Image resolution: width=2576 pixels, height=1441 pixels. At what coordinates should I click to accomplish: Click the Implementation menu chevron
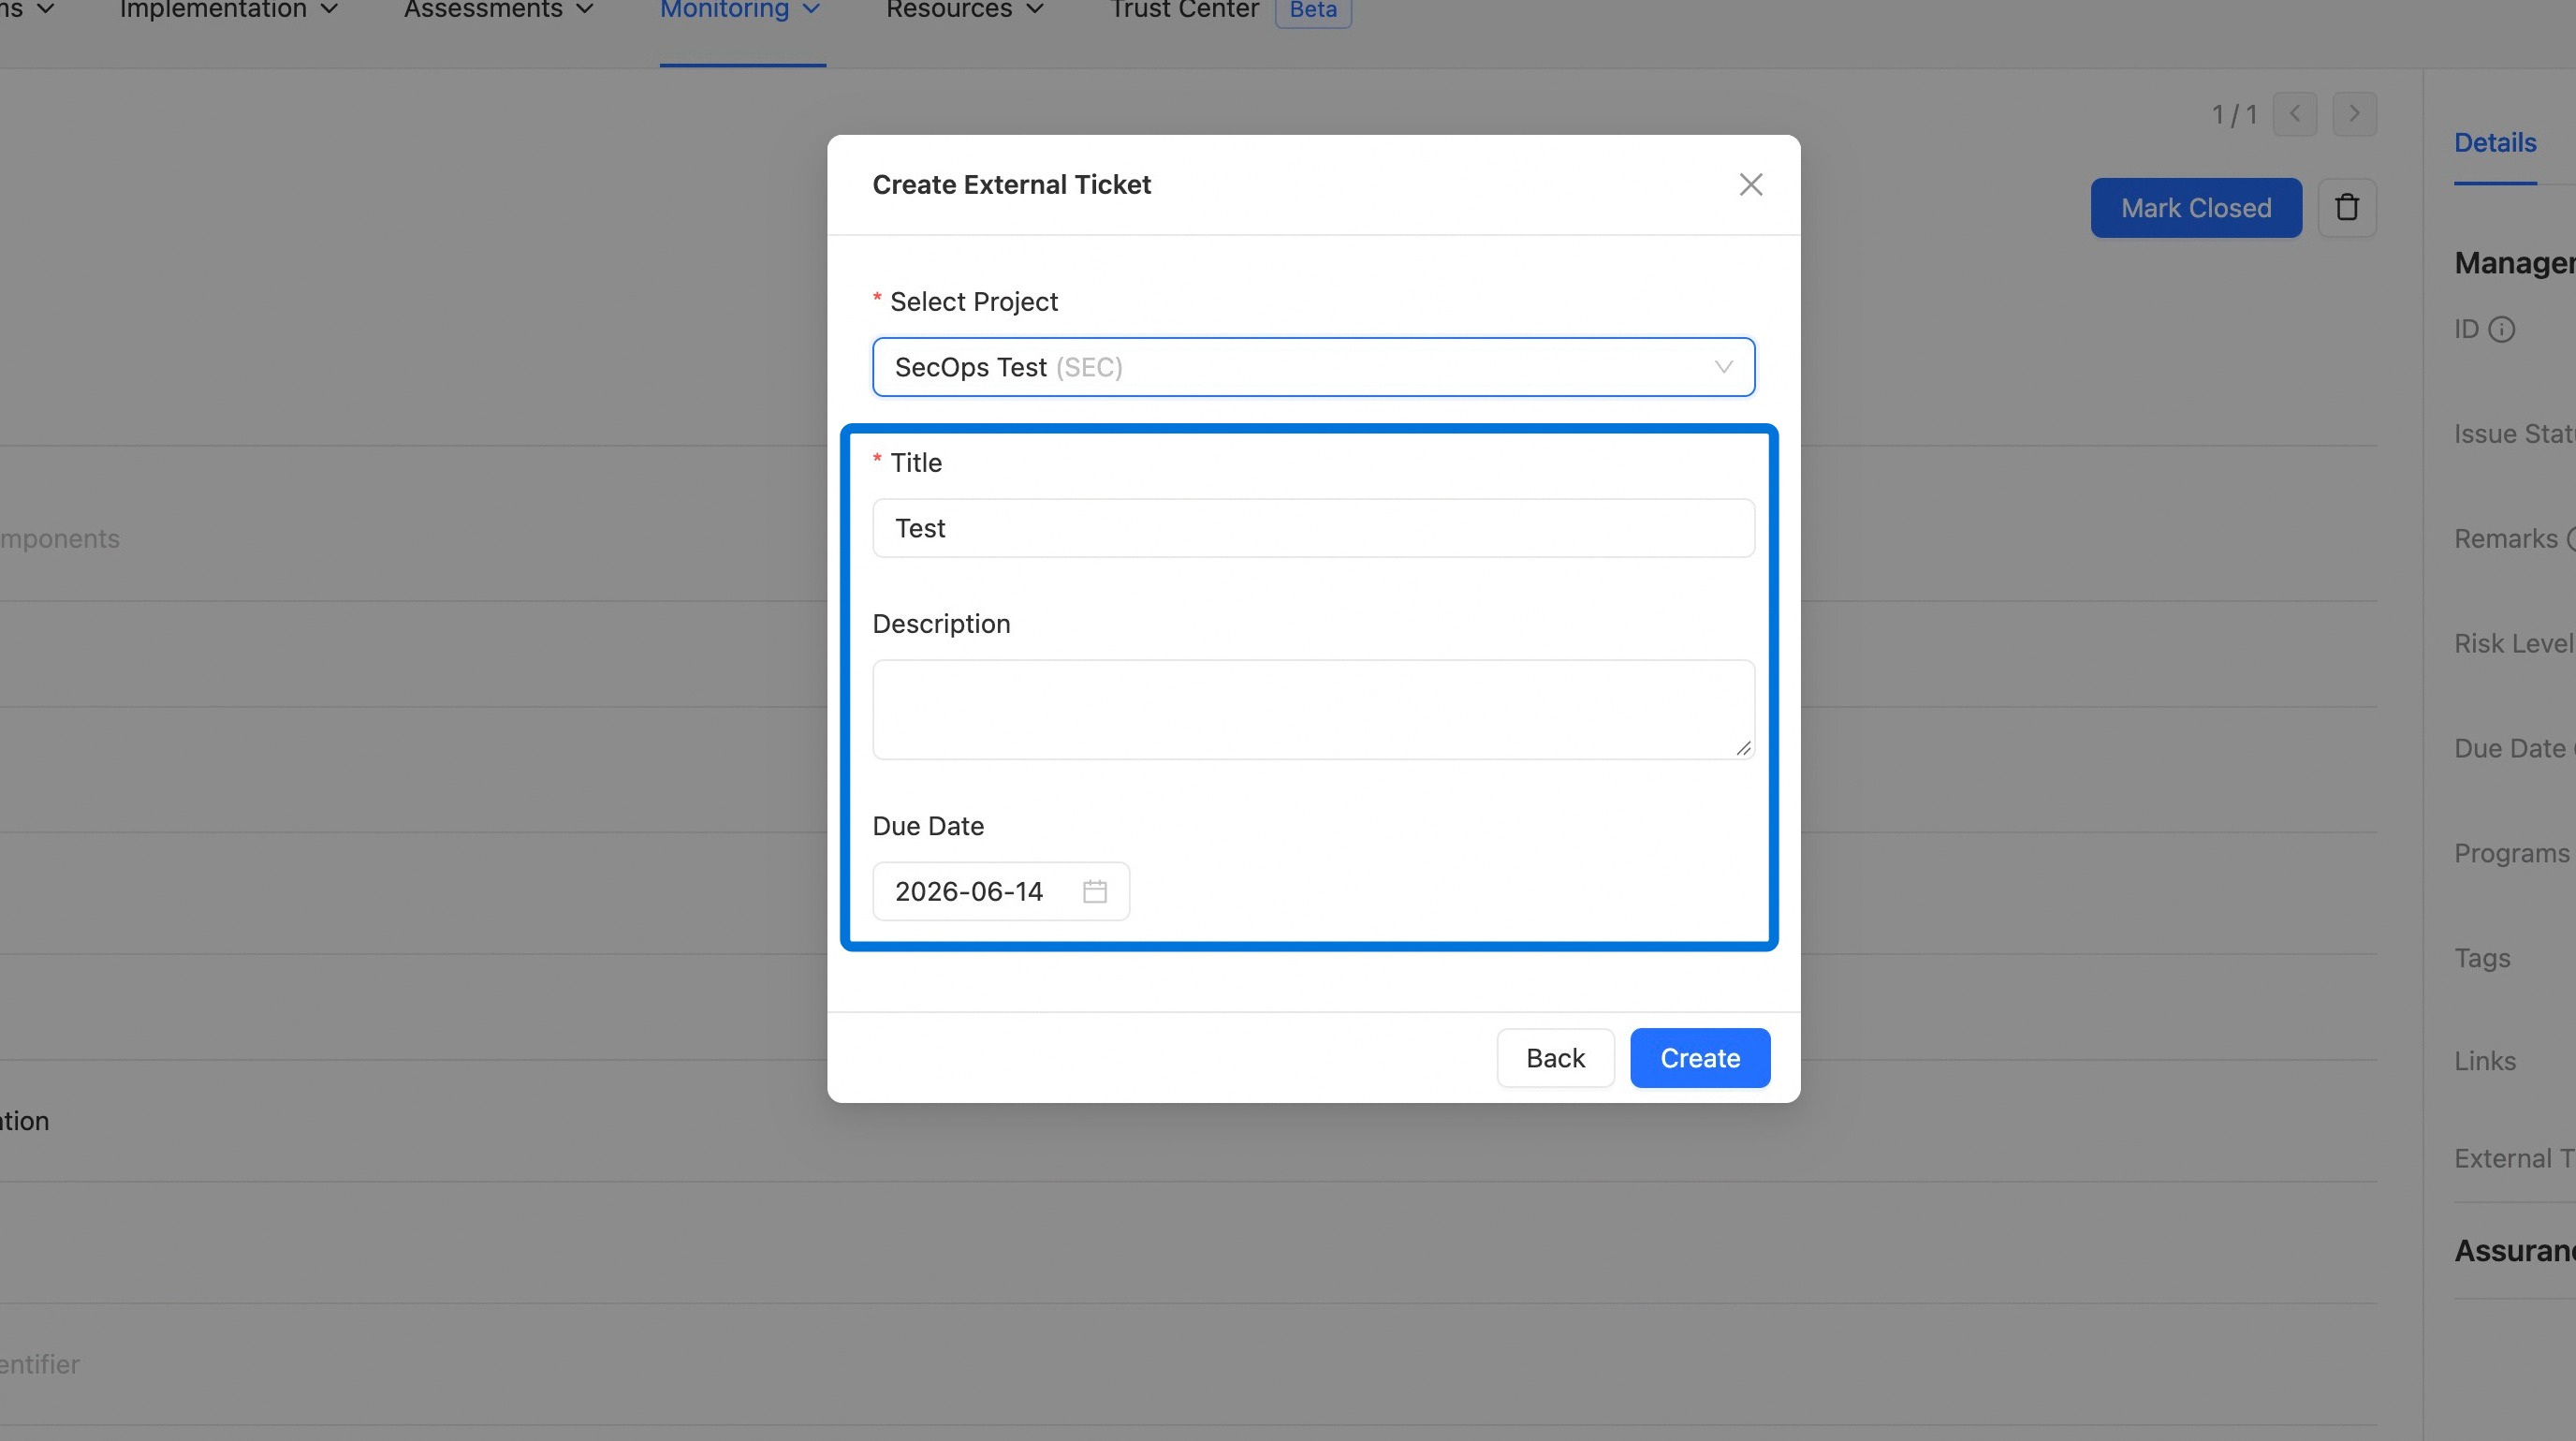tap(329, 9)
